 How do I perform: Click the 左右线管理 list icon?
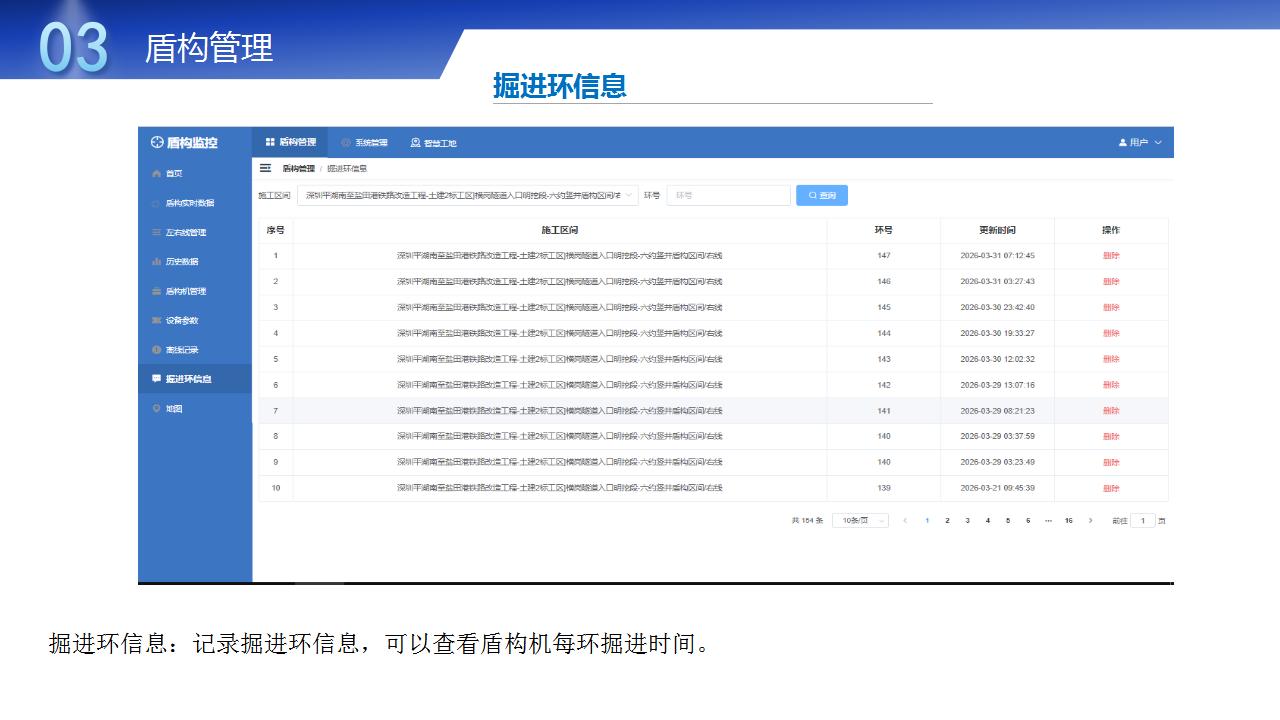coord(156,233)
